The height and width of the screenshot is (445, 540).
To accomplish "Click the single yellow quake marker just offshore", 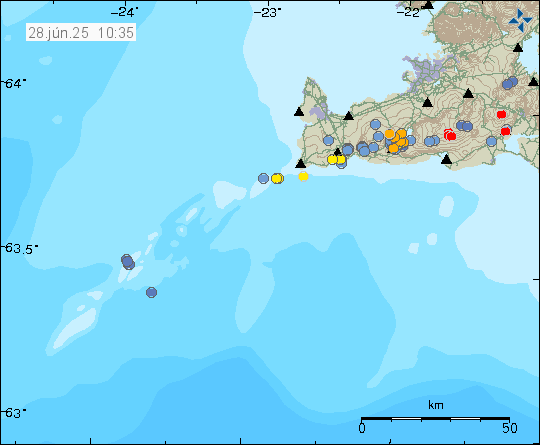I will pos(303,177).
